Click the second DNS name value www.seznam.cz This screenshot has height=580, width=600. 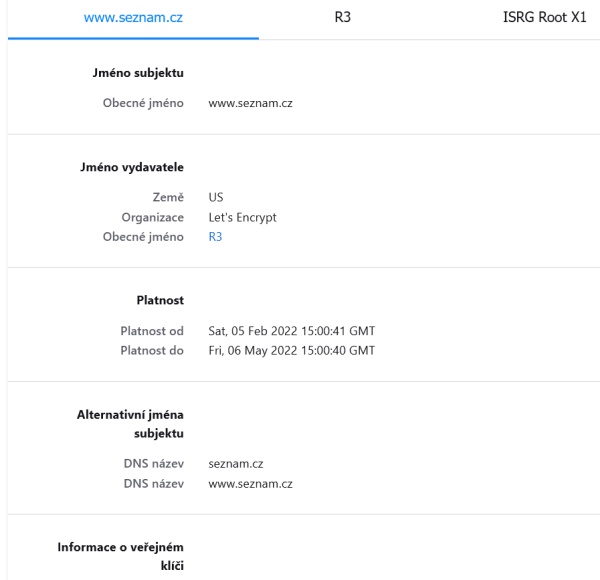click(250, 483)
